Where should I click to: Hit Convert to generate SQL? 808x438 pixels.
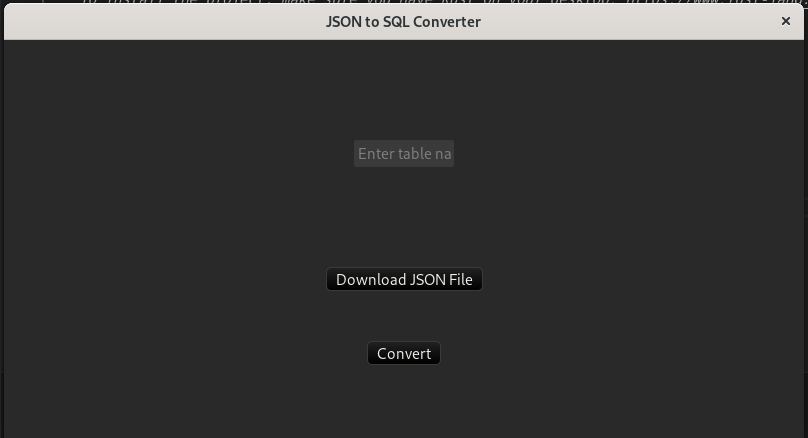[x=403, y=353]
